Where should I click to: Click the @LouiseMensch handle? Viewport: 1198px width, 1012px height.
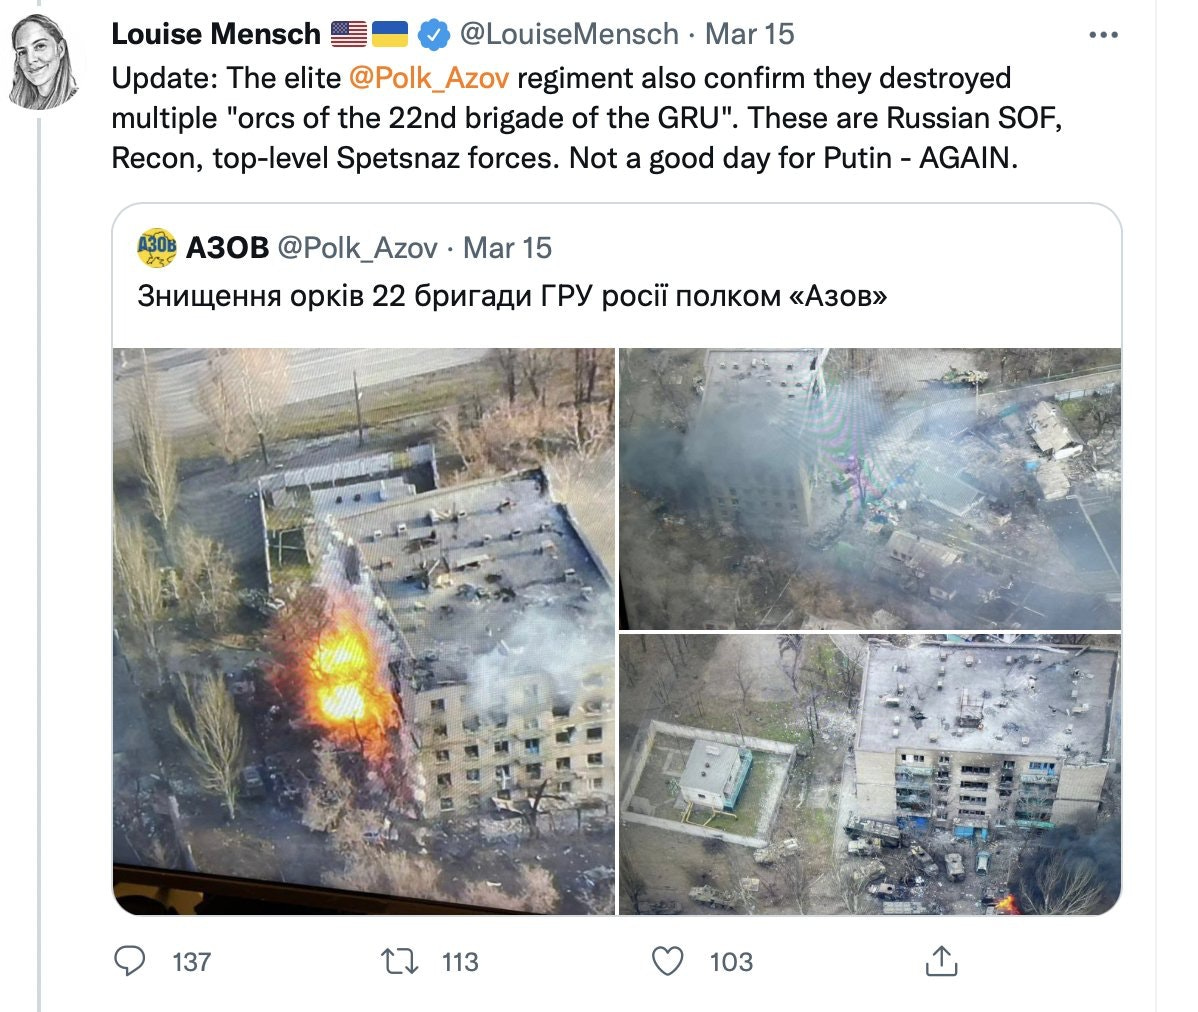point(569,34)
